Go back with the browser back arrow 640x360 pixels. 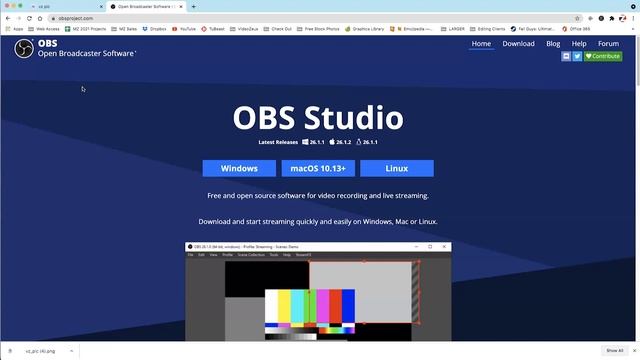[x=8, y=18]
